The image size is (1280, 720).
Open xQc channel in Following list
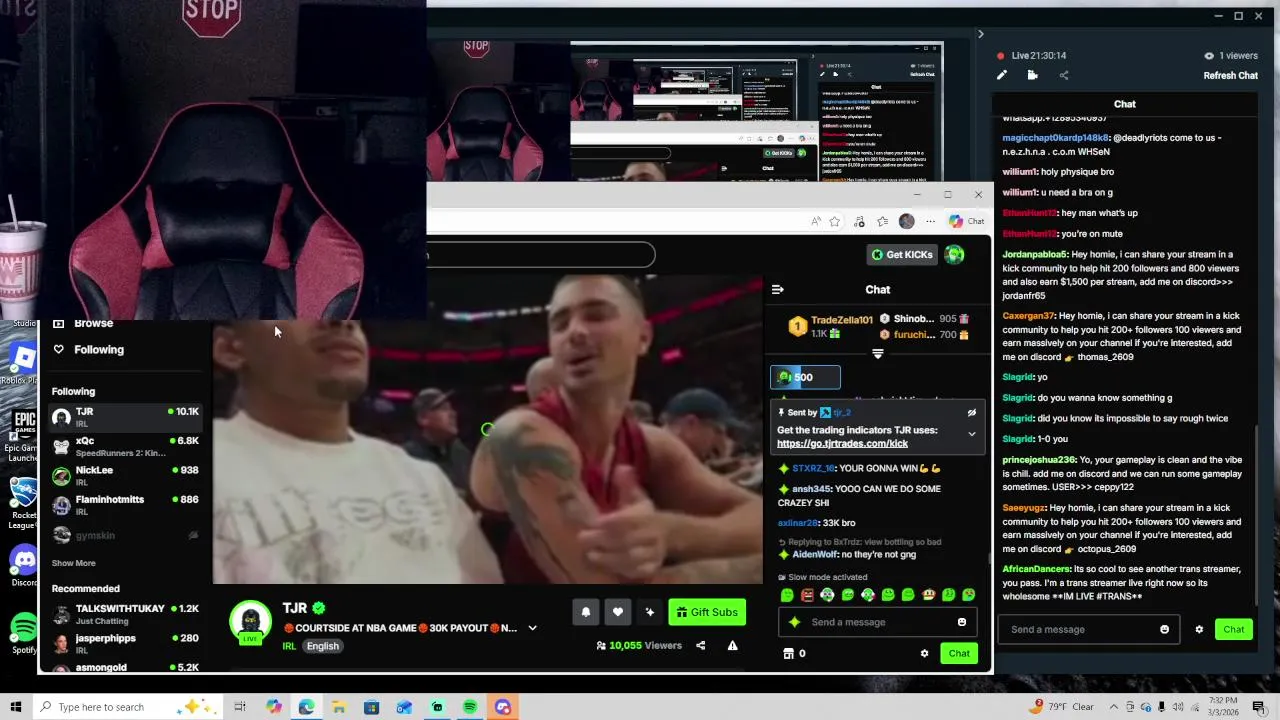pos(125,446)
